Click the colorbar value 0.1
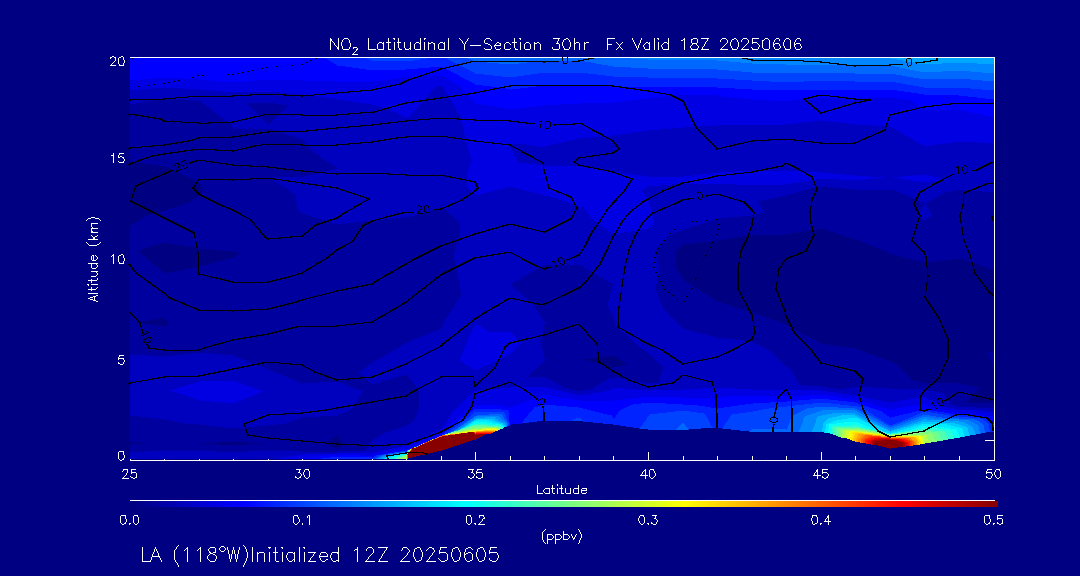1080x576 pixels. click(x=302, y=521)
